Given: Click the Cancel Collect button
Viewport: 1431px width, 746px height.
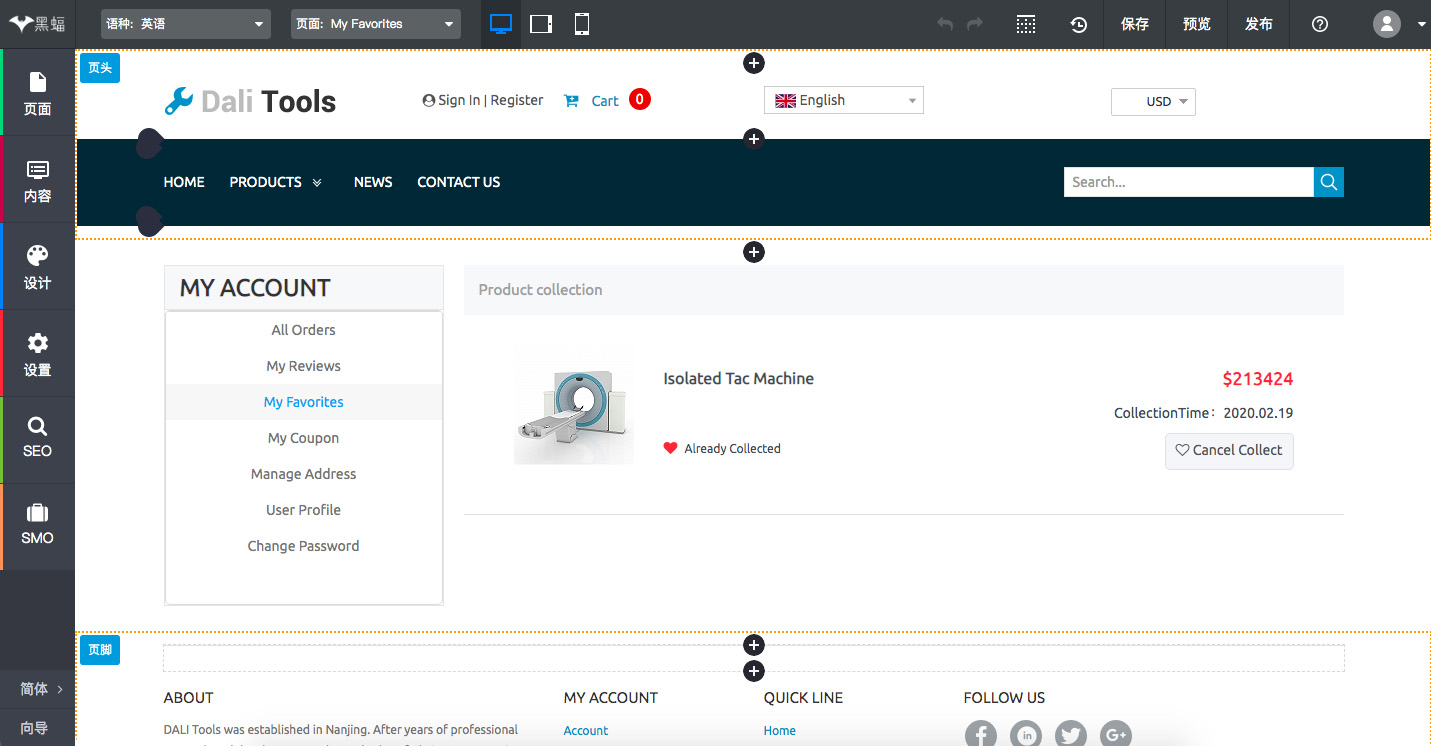Looking at the screenshot, I should point(1229,451).
